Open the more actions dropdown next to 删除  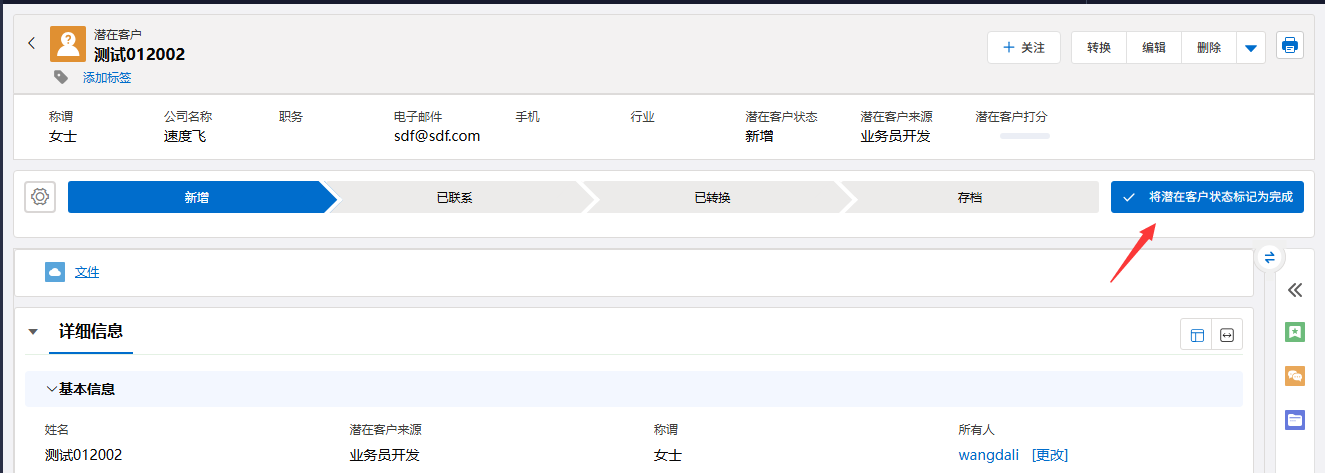coord(1251,47)
